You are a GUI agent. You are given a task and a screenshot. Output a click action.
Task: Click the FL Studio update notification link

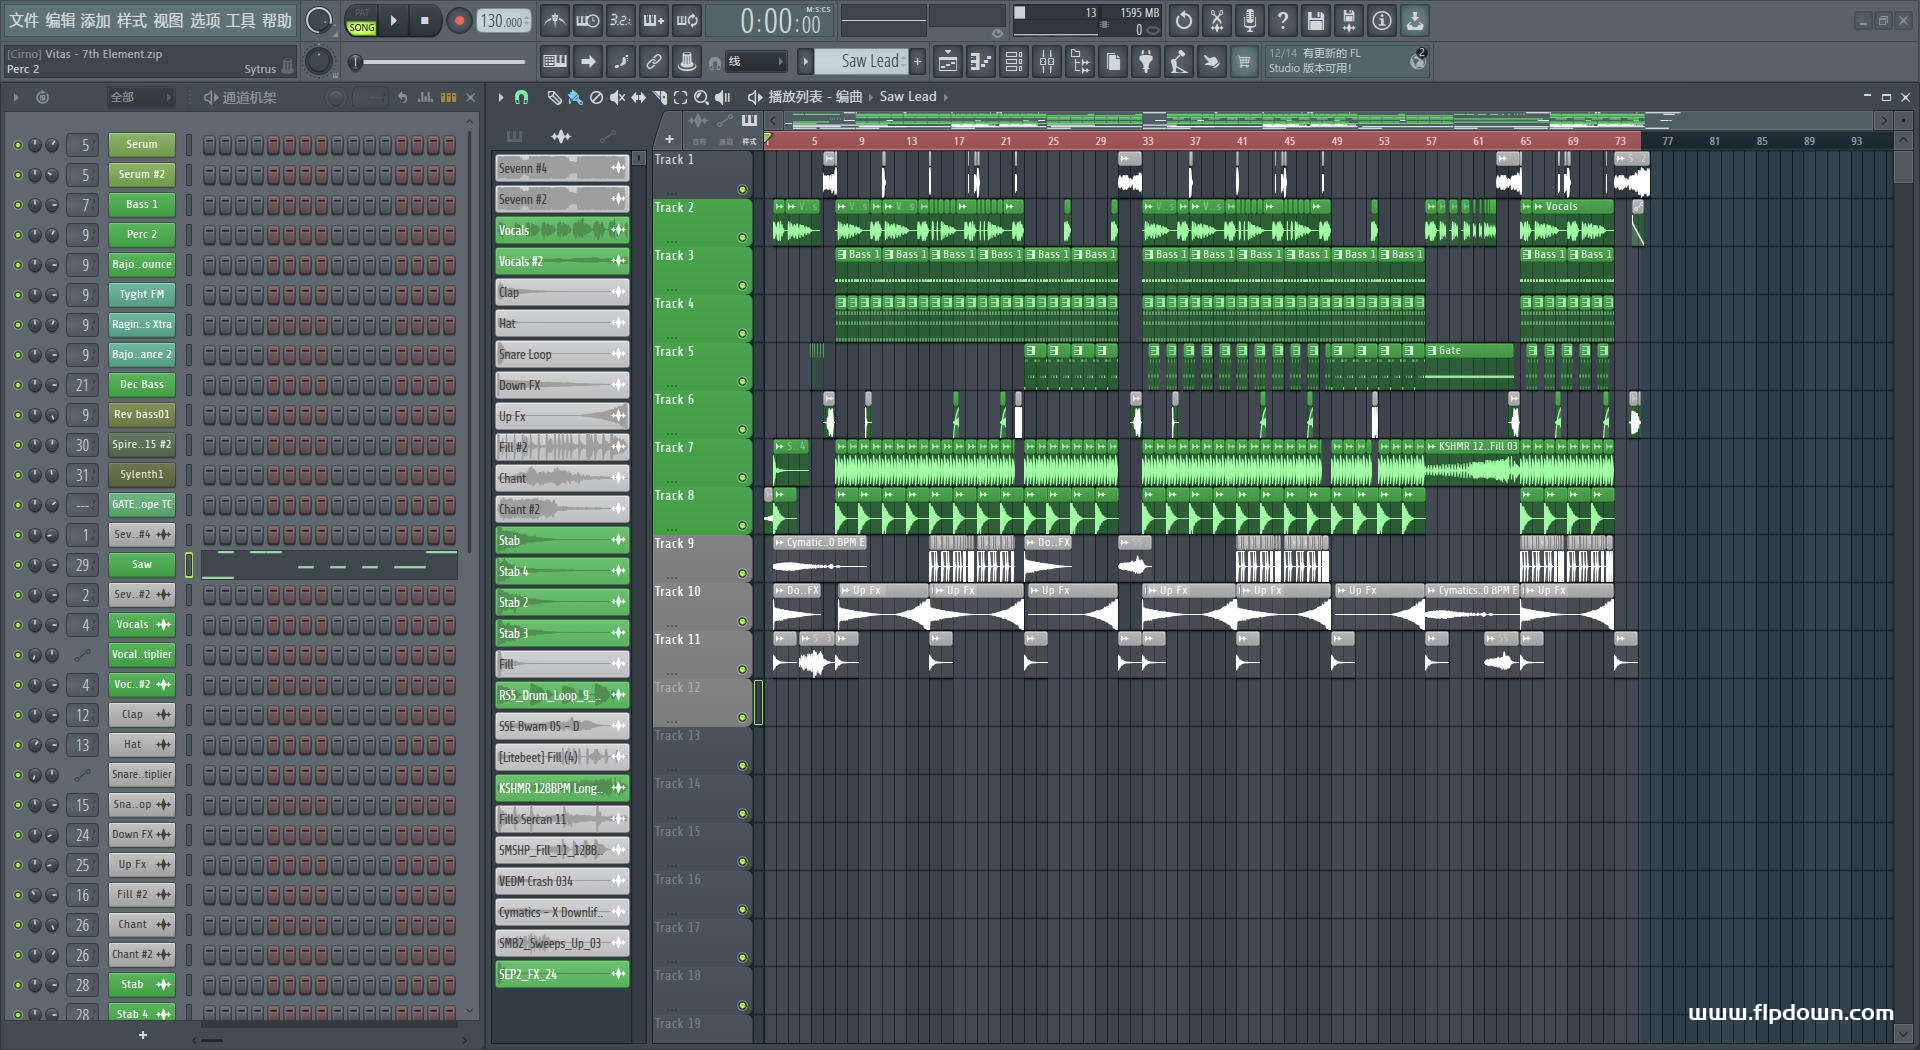1340,61
